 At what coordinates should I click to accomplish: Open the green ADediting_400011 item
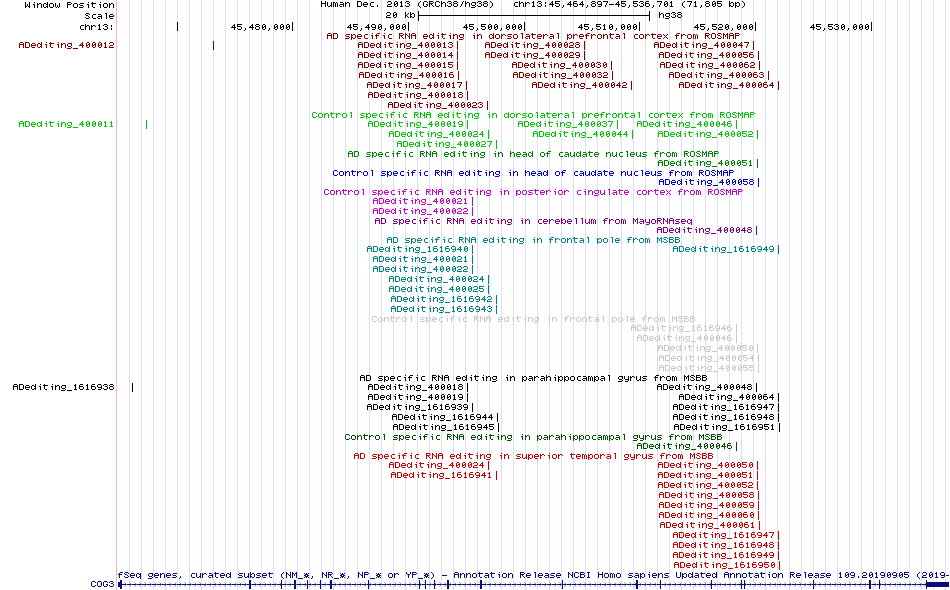[x=67, y=124]
